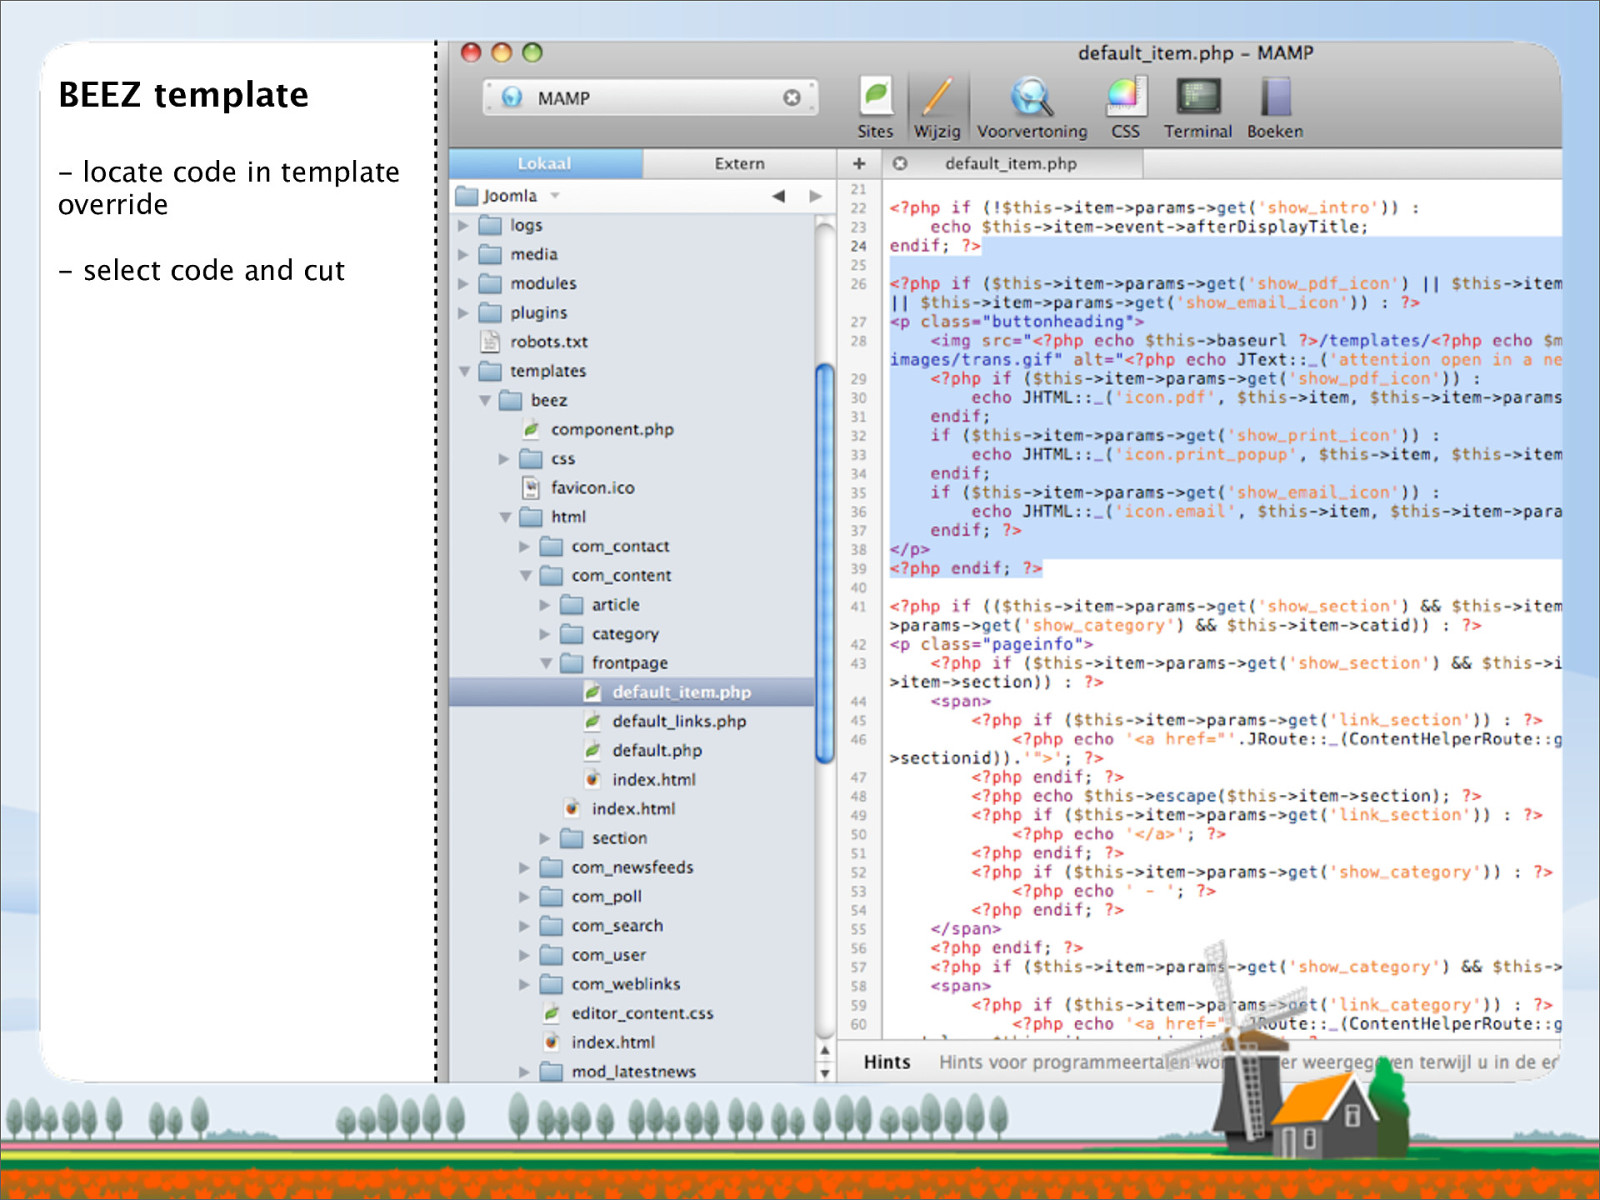Clear the MAMP site field

792,98
